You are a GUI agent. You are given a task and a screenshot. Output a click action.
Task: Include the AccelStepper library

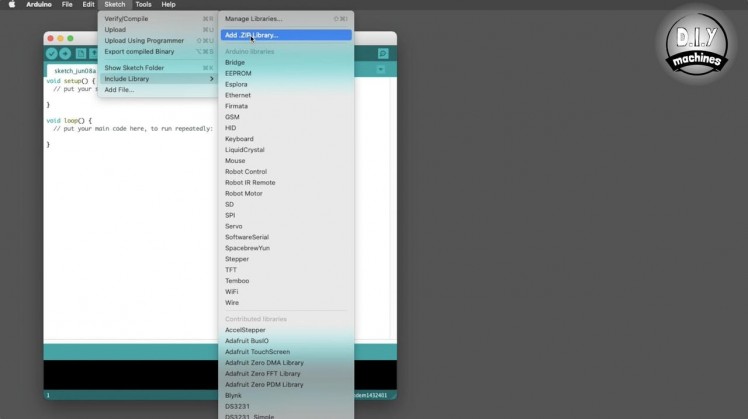click(286, 330)
